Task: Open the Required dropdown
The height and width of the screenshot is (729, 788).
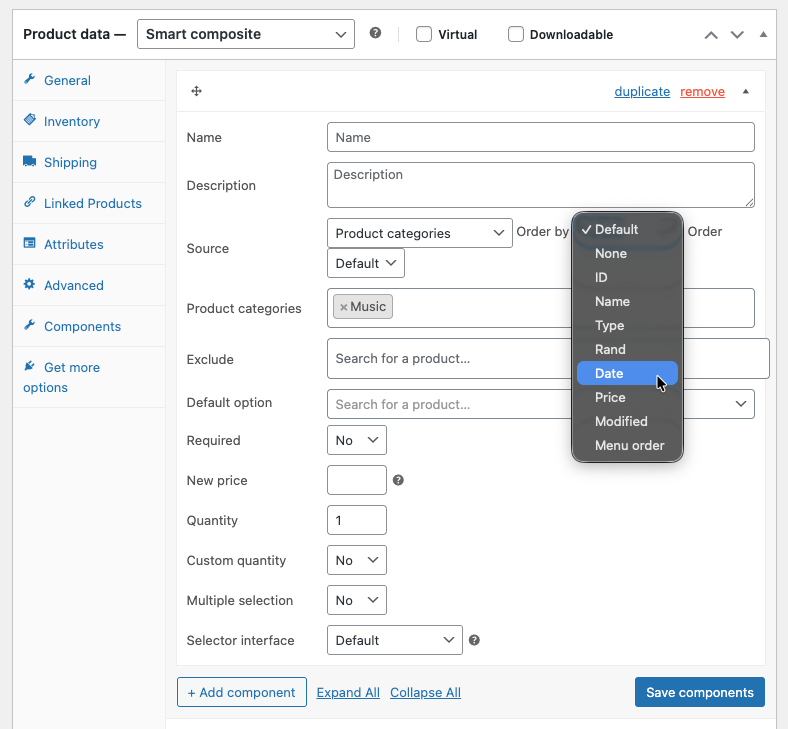Action: tap(356, 440)
